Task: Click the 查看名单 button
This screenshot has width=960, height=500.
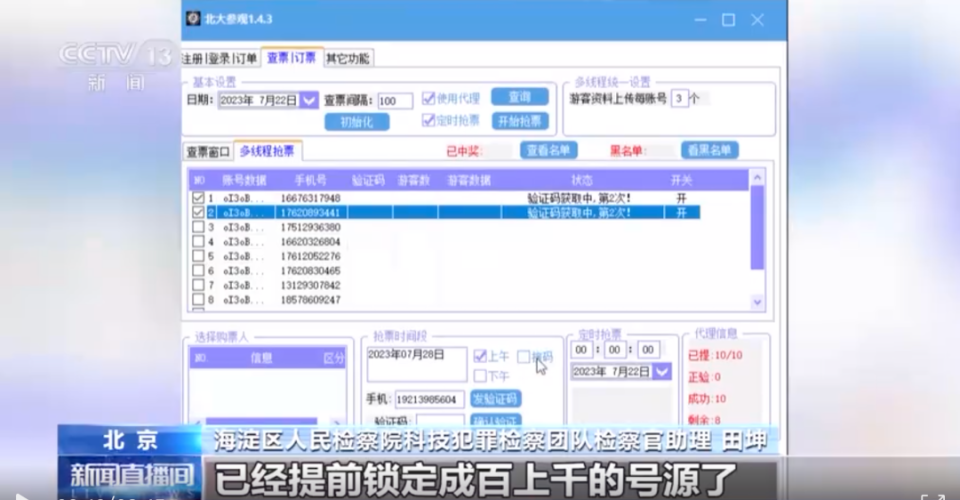Action: coord(549,150)
